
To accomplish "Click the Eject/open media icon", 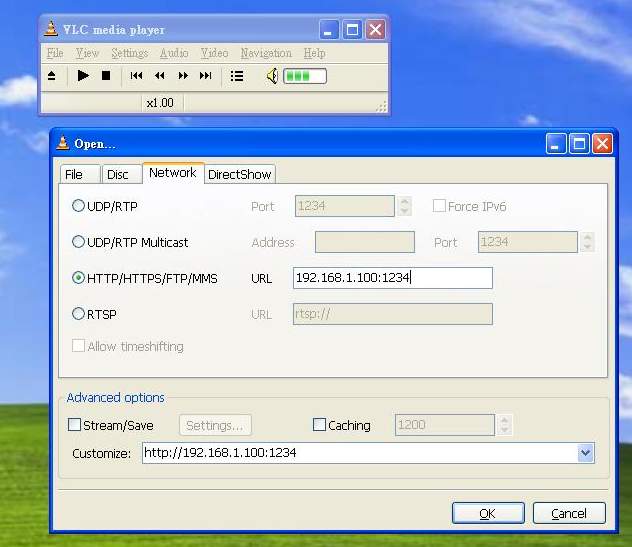I will click(x=53, y=76).
